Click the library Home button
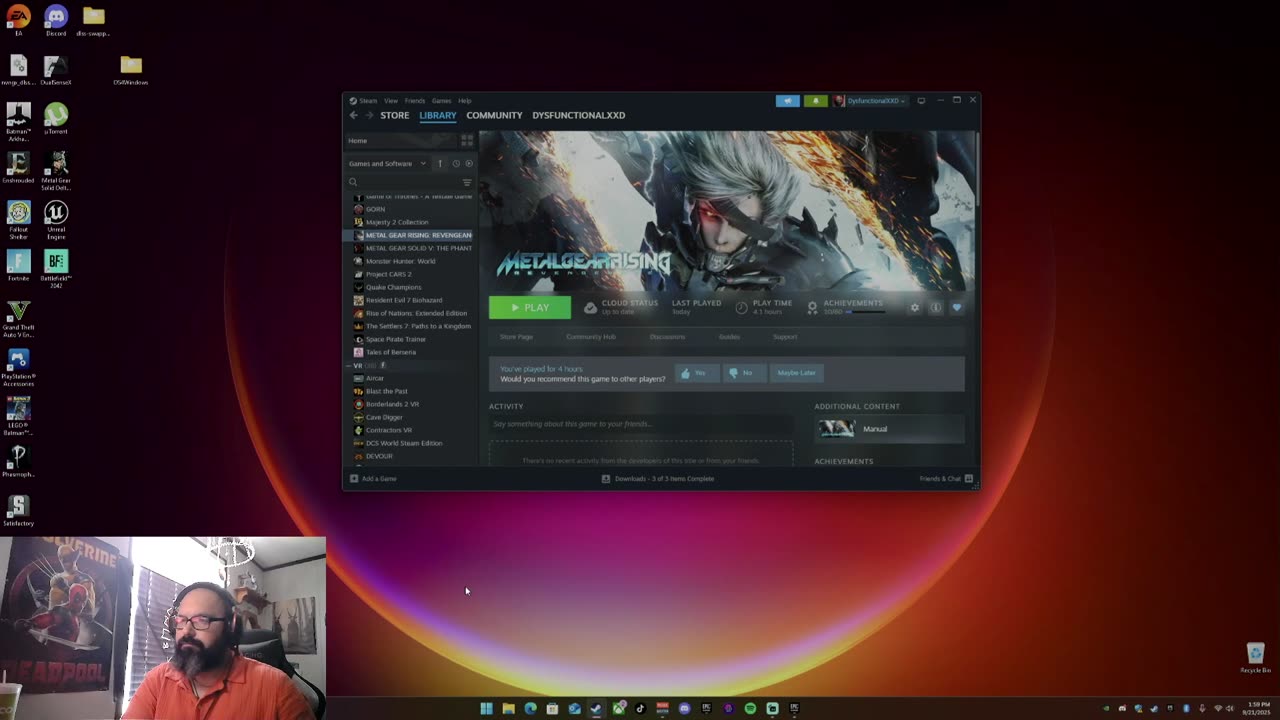This screenshot has width=1280, height=720. [400, 141]
